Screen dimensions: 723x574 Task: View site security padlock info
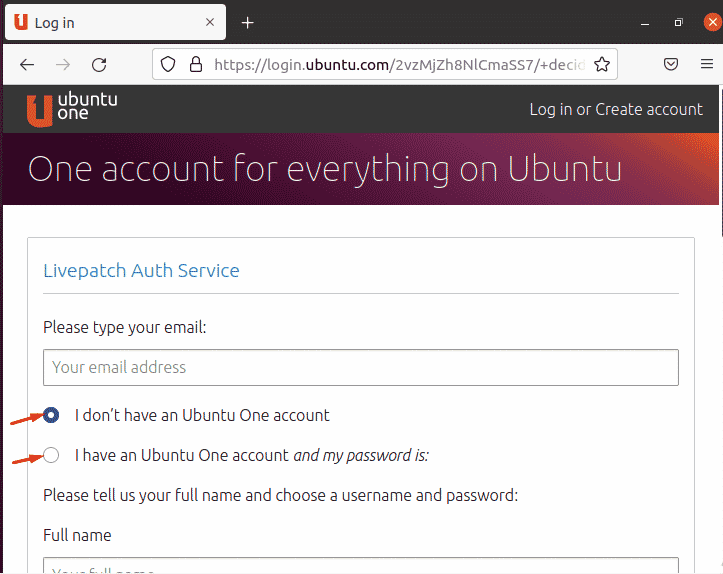point(196,65)
